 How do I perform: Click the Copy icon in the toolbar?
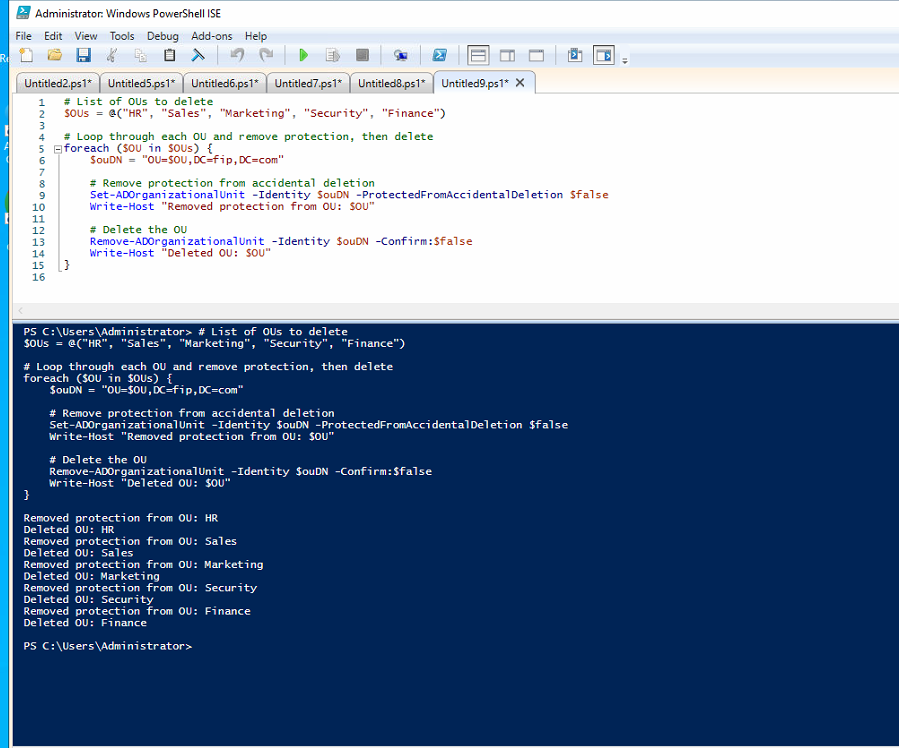point(140,55)
